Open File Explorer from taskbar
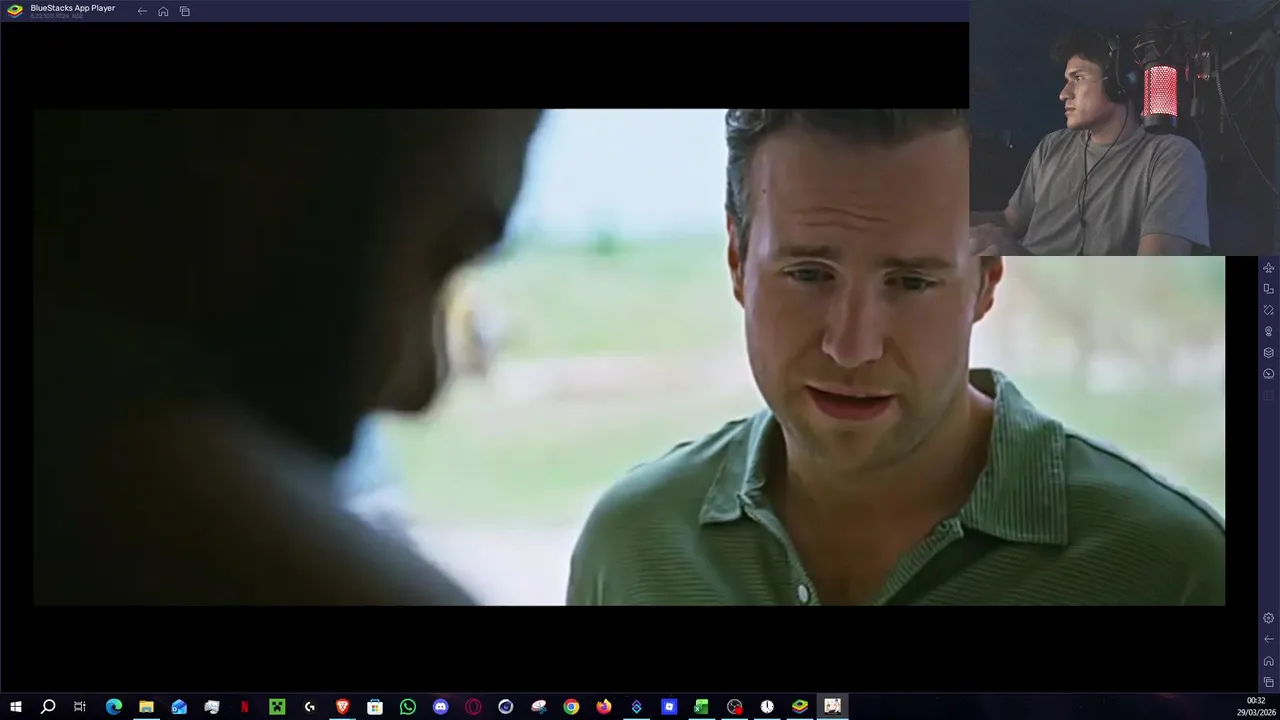Viewport: 1280px width, 720px height. pyautogui.click(x=146, y=707)
